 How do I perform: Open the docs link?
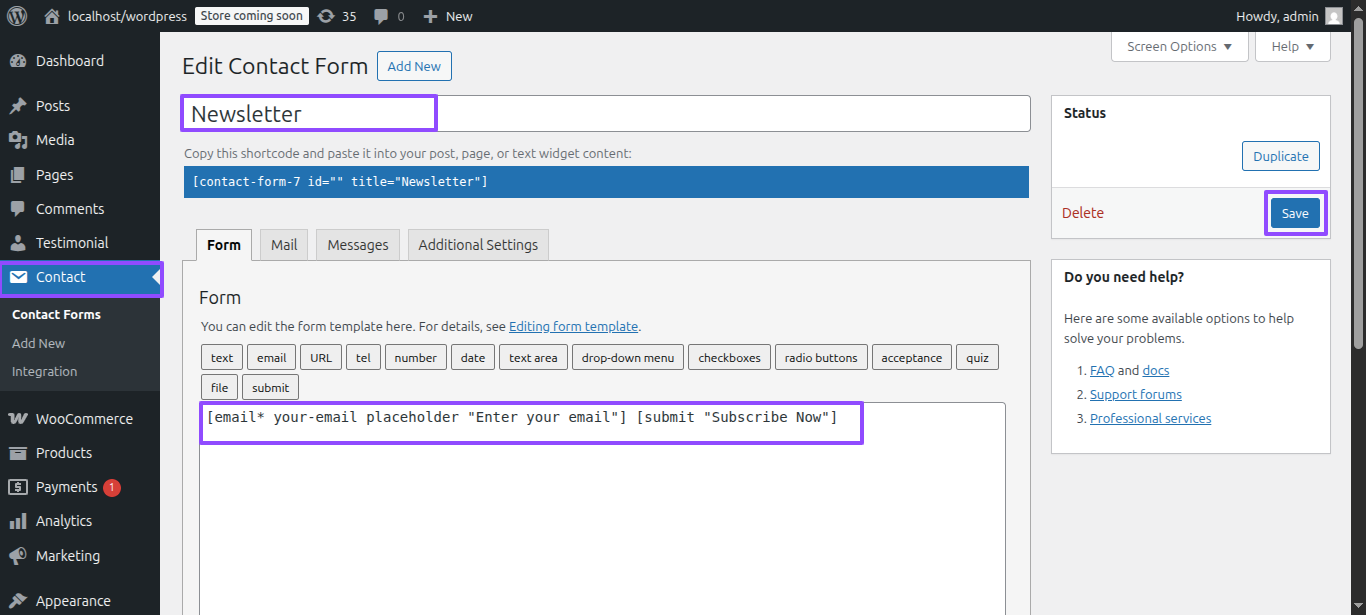[x=1156, y=370]
